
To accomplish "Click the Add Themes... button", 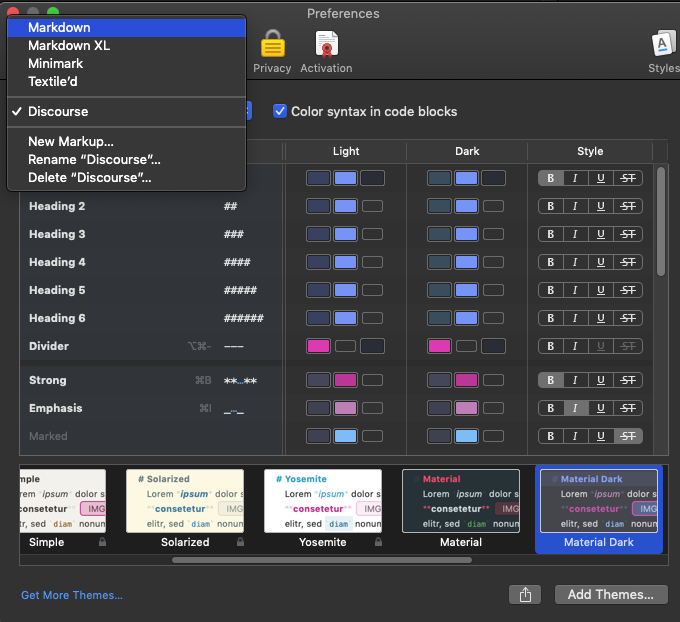I will (x=610, y=595).
